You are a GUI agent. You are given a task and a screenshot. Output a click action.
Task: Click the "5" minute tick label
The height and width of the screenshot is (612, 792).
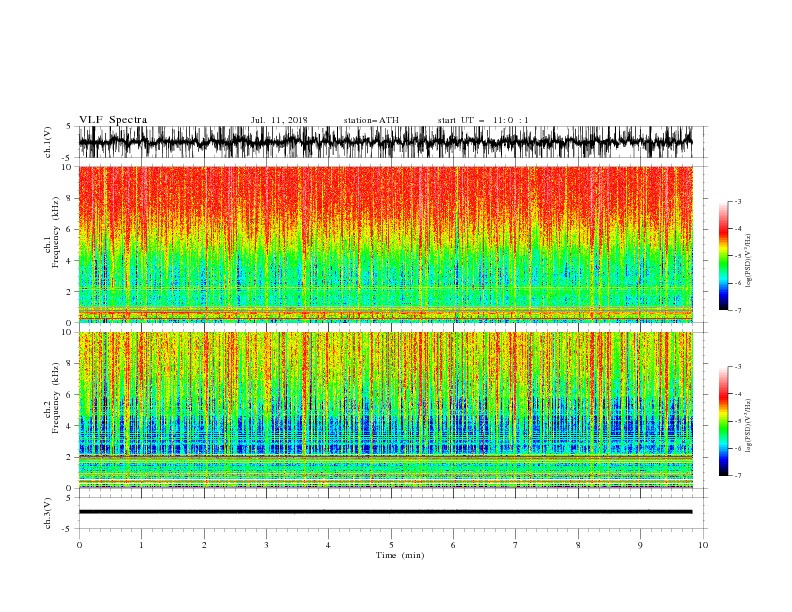tap(391, 545)
